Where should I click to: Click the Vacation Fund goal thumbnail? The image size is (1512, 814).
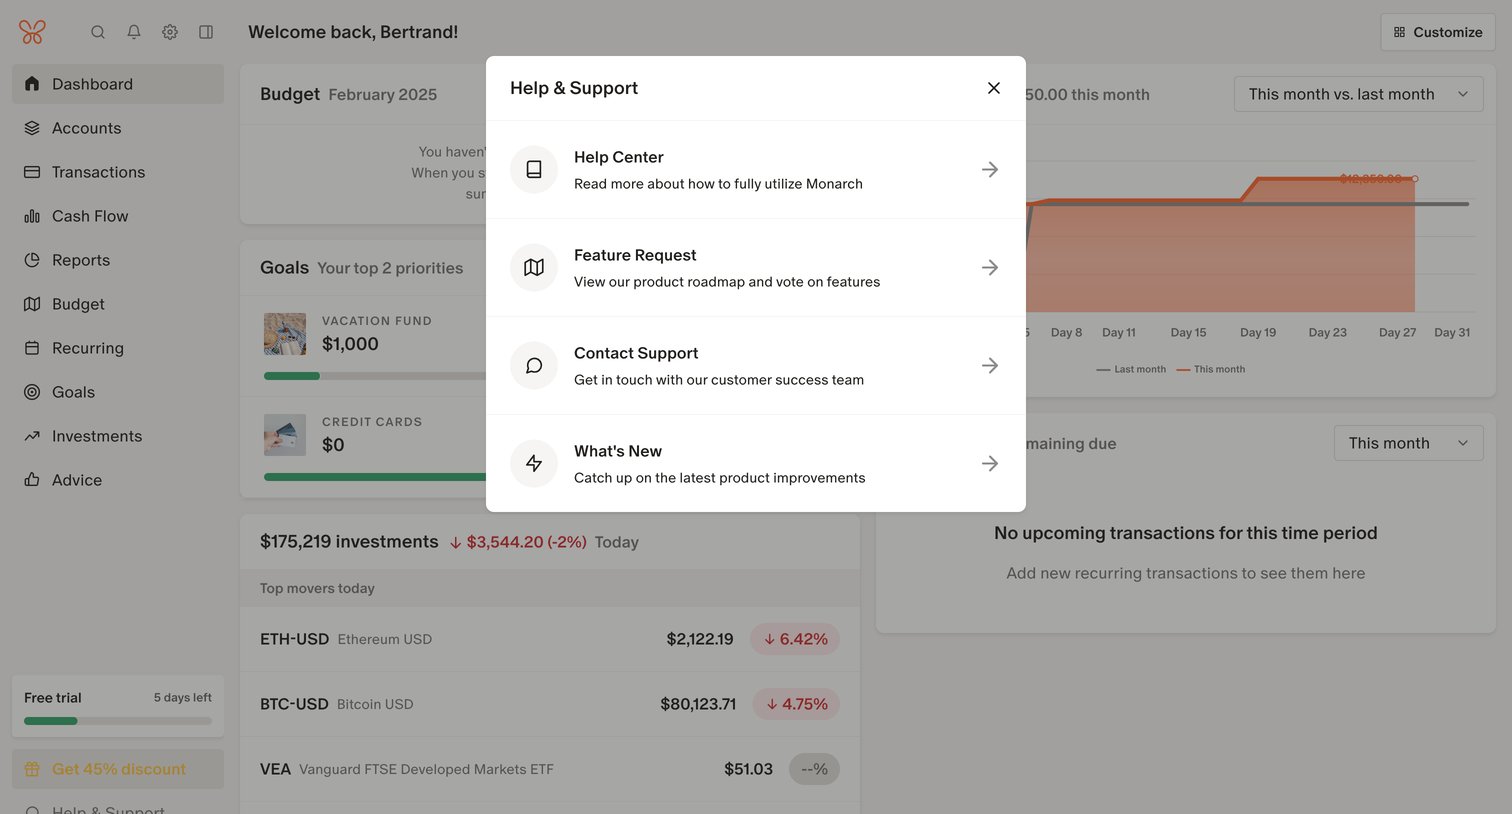pos(285,334)
